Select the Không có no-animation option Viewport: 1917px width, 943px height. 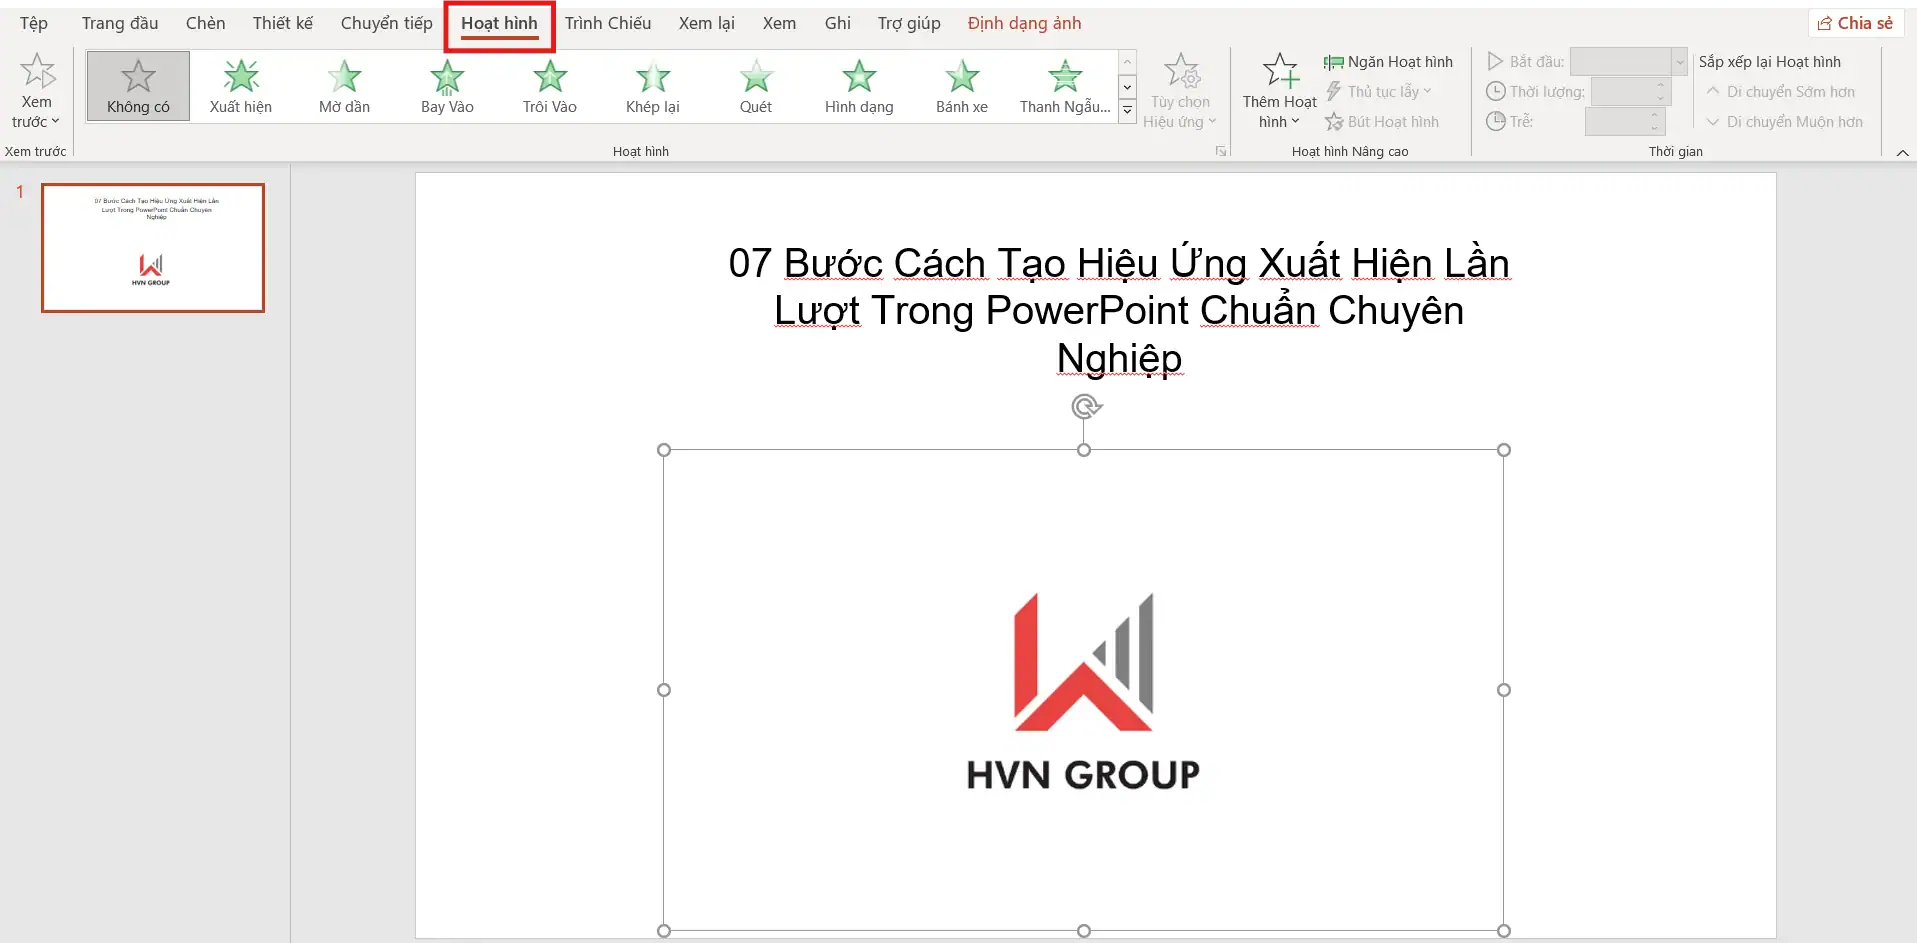coord(138,86)
